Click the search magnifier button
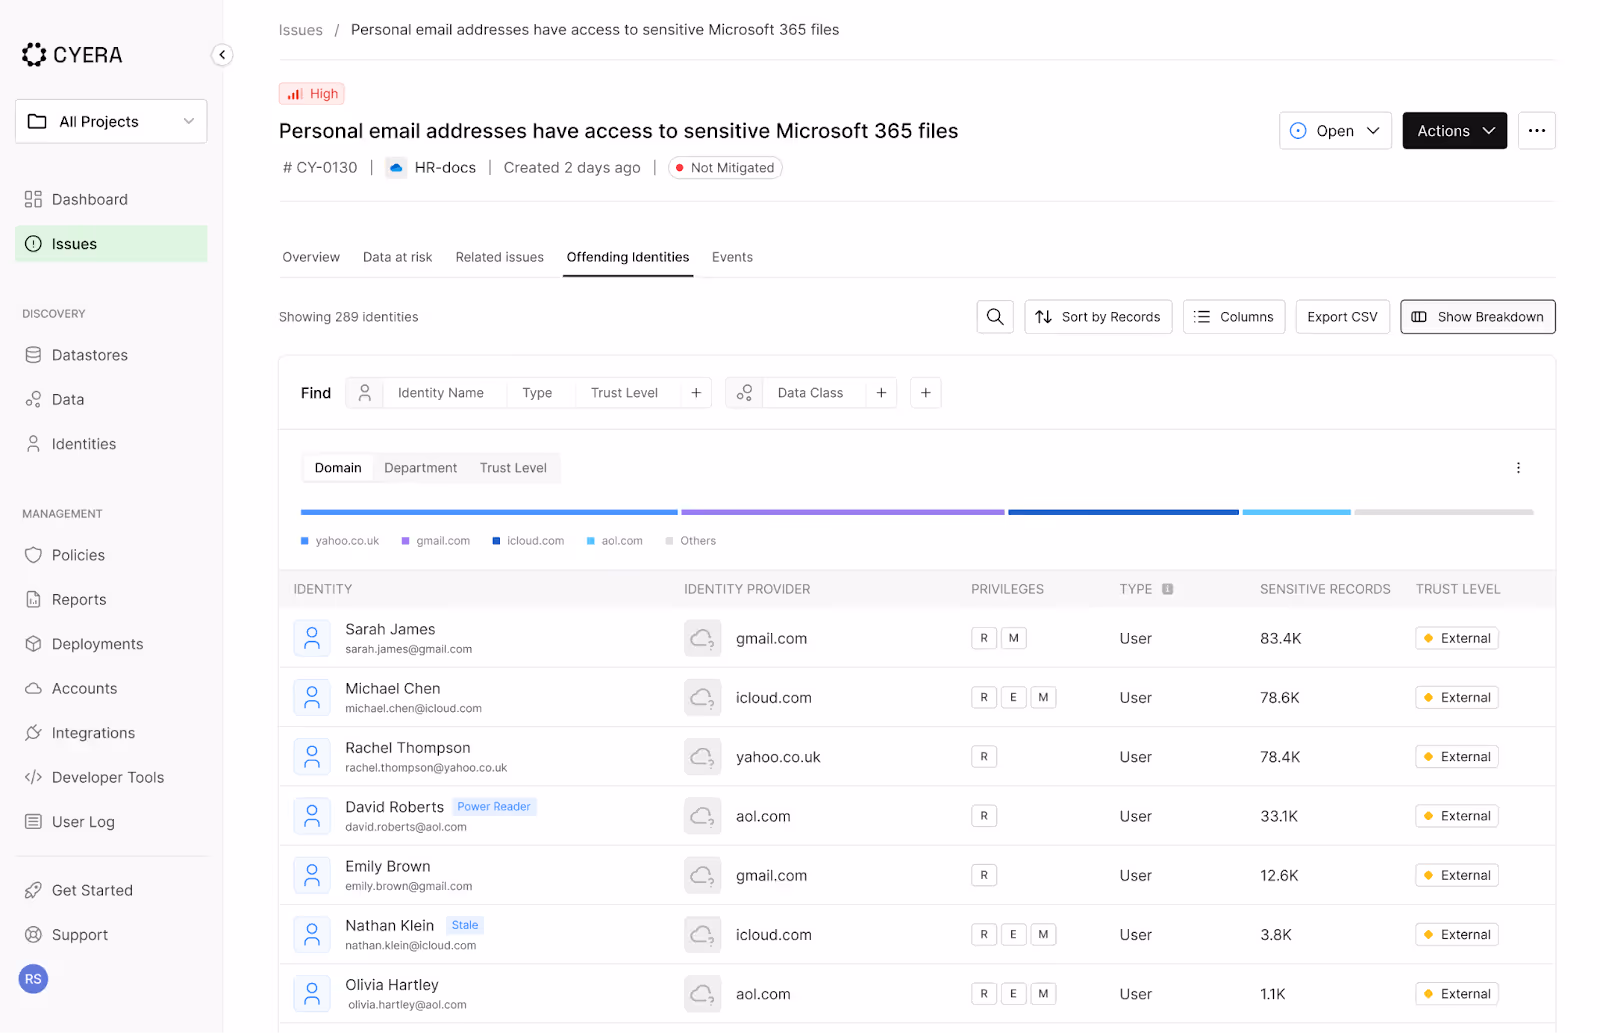 click(995, 317)
